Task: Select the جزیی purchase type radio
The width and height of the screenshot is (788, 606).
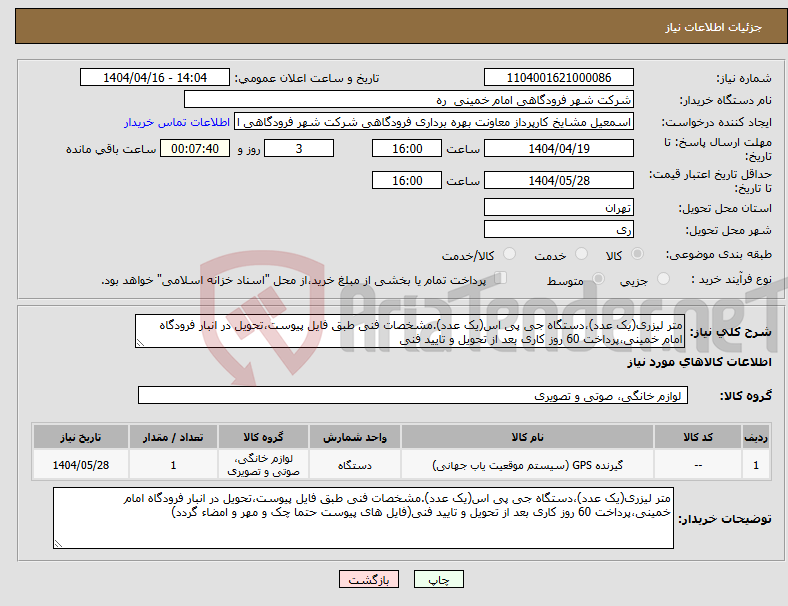Action: [x=663, y=278]
